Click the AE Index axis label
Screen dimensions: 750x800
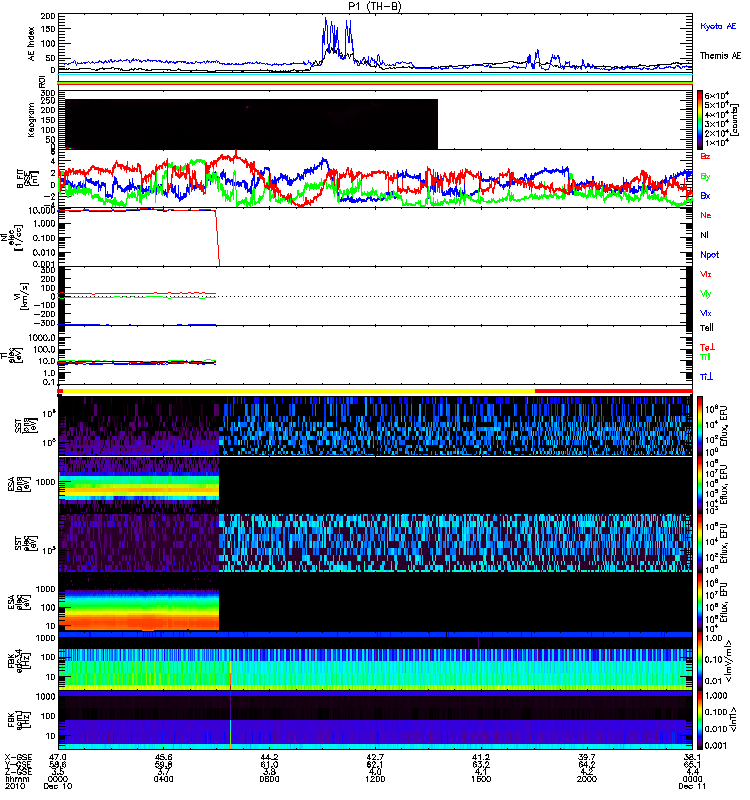(x=31, y=44)
